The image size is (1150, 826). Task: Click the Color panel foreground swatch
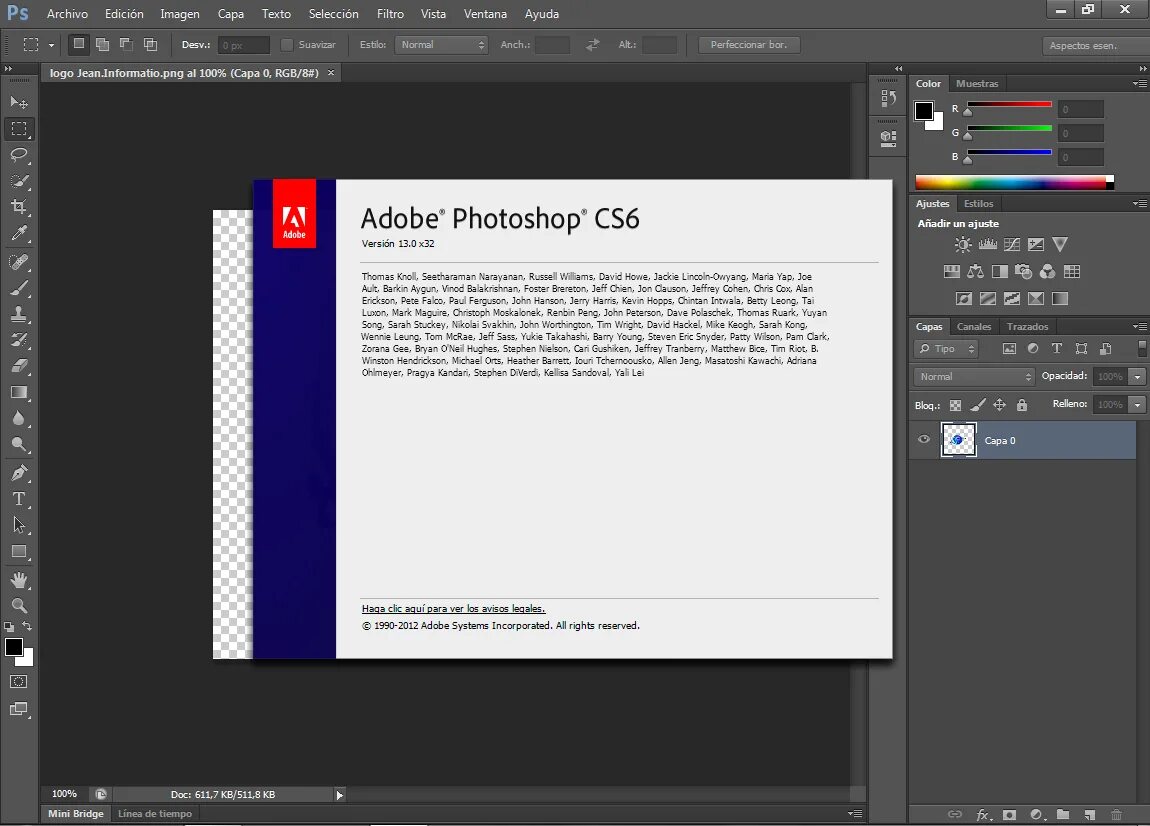tap(924, 111)
